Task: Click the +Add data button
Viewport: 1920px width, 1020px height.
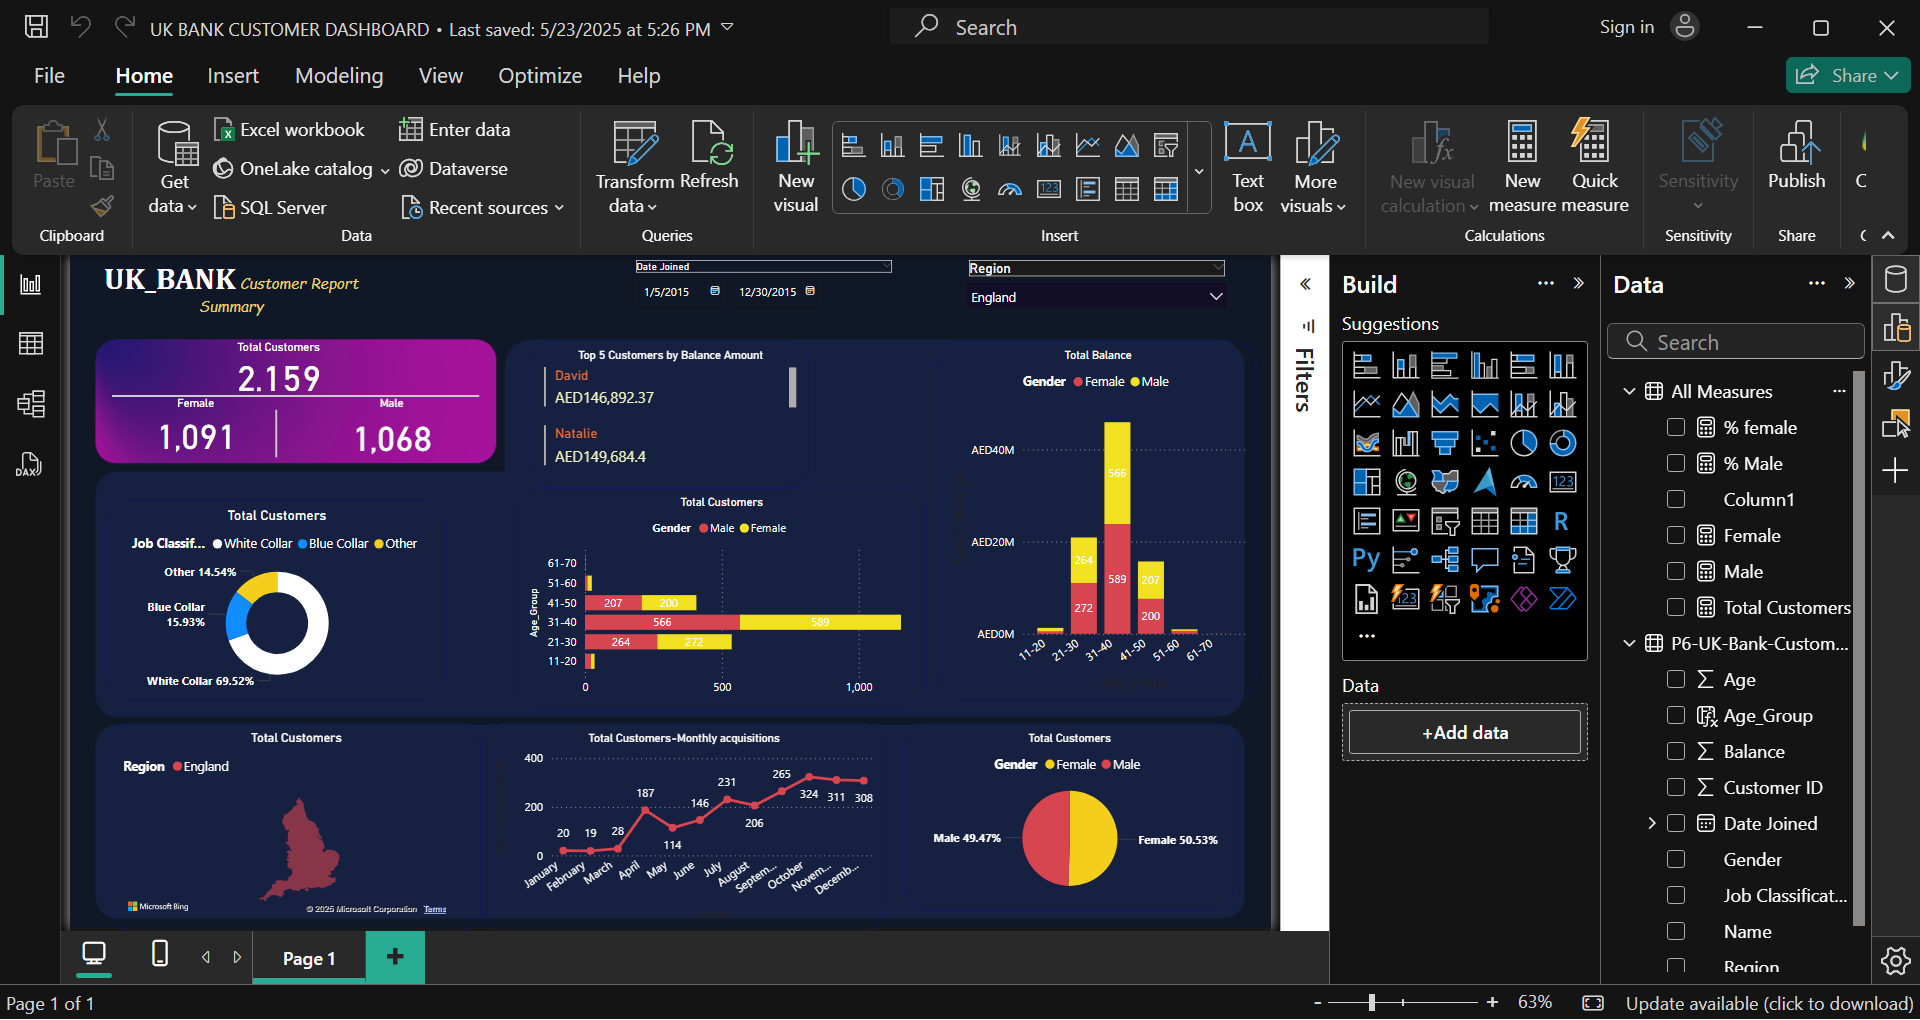Action: click(1465, 733)
